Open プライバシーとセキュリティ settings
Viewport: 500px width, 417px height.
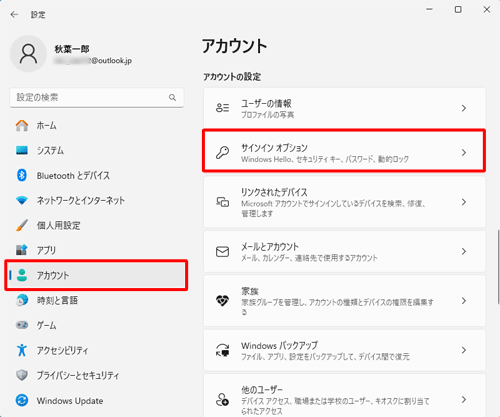point(97,375)
